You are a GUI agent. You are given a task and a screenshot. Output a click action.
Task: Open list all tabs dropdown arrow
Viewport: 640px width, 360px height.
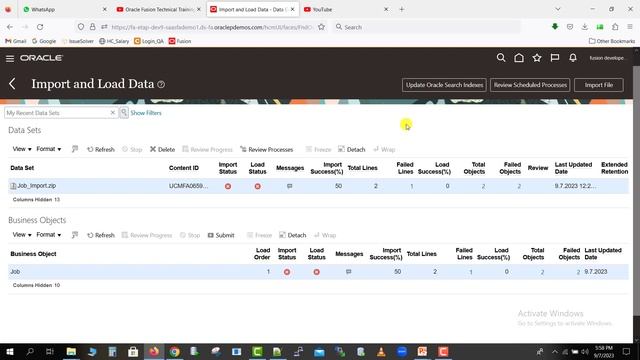click(x=558, y=9)
